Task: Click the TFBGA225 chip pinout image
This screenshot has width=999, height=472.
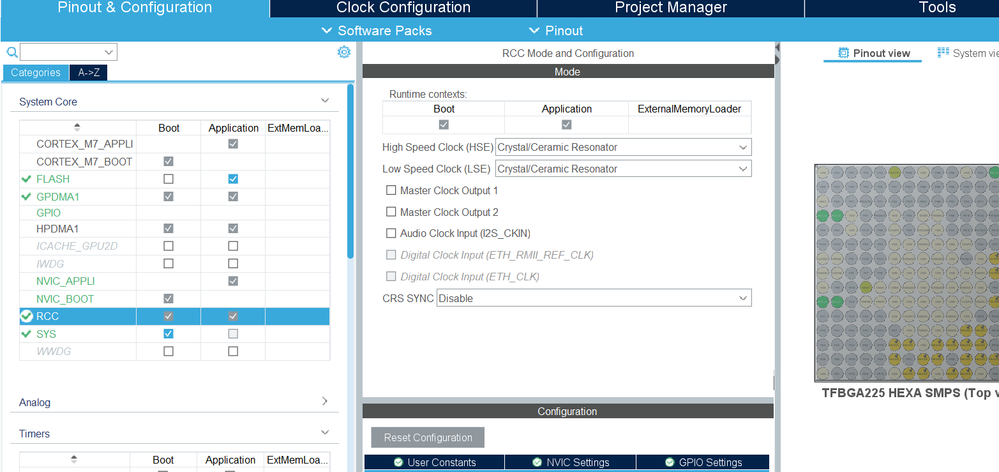Action: click(907, 273)
